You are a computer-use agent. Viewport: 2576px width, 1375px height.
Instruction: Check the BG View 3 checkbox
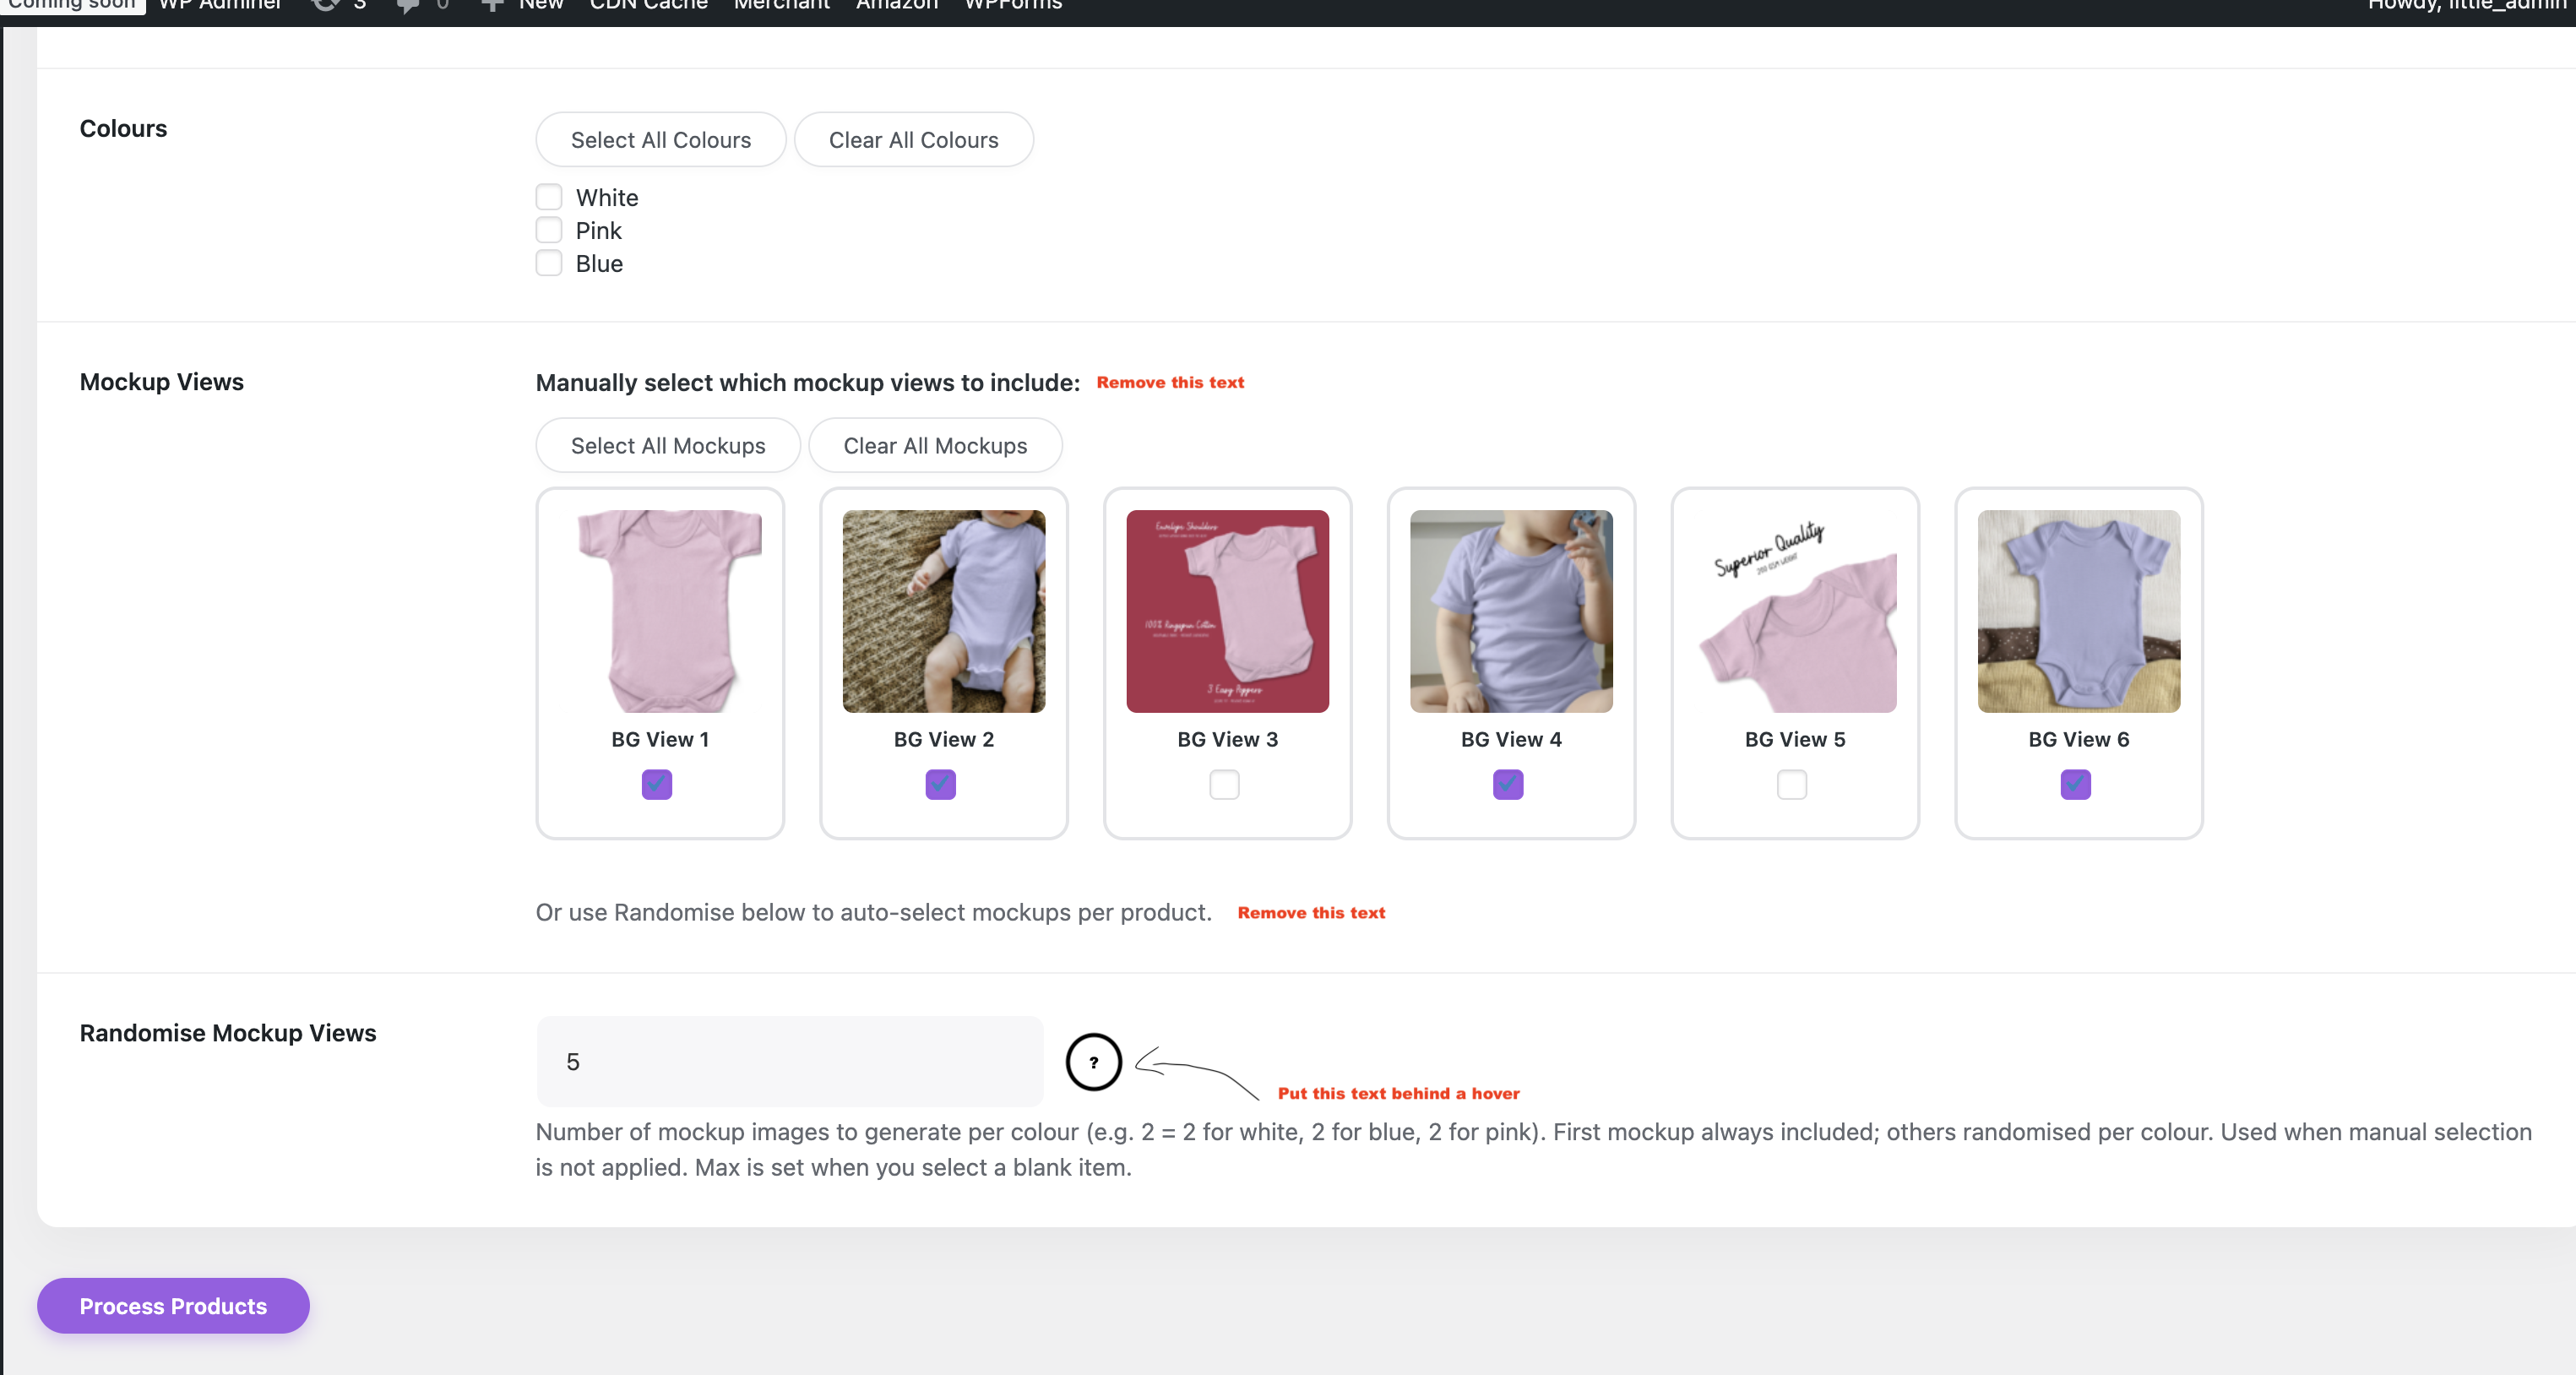pyautogui.click(x=1224, y=784)
